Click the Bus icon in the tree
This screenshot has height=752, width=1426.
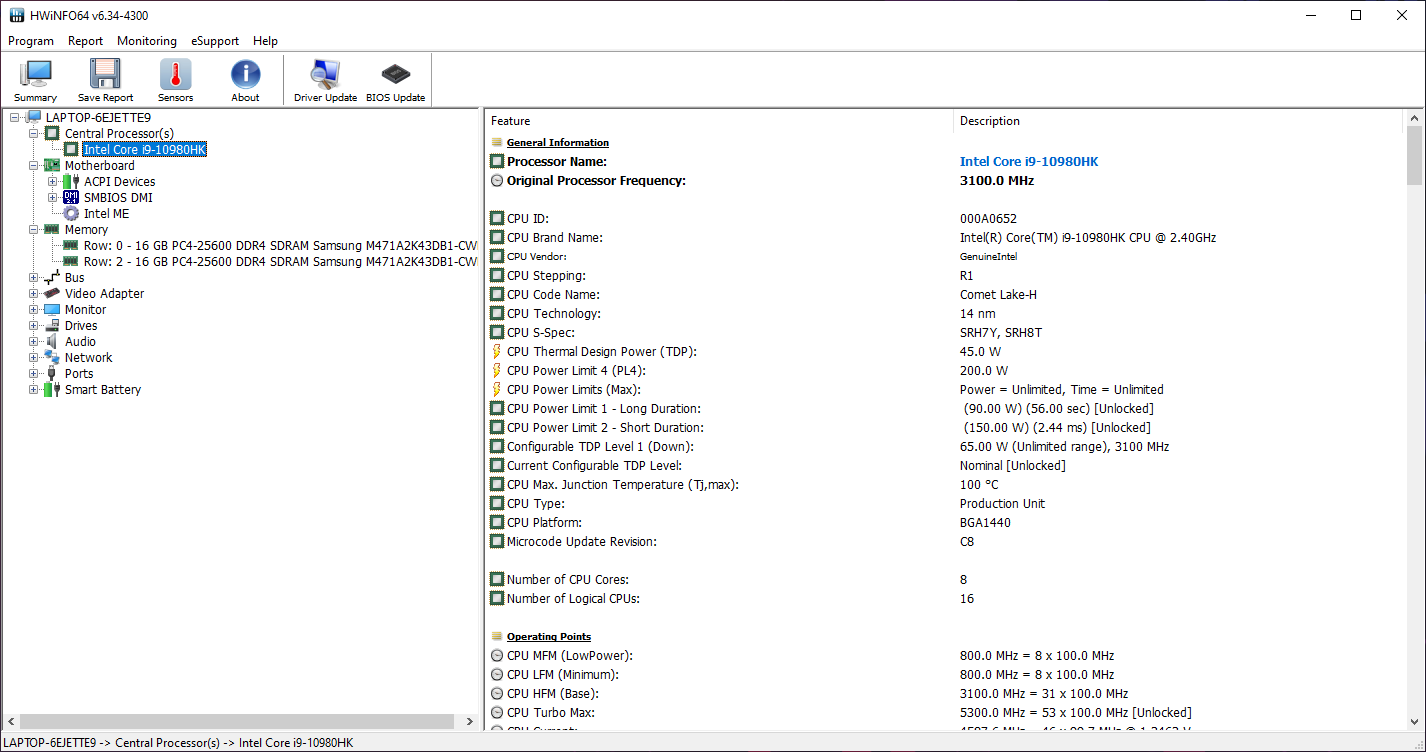coord(53,278)
